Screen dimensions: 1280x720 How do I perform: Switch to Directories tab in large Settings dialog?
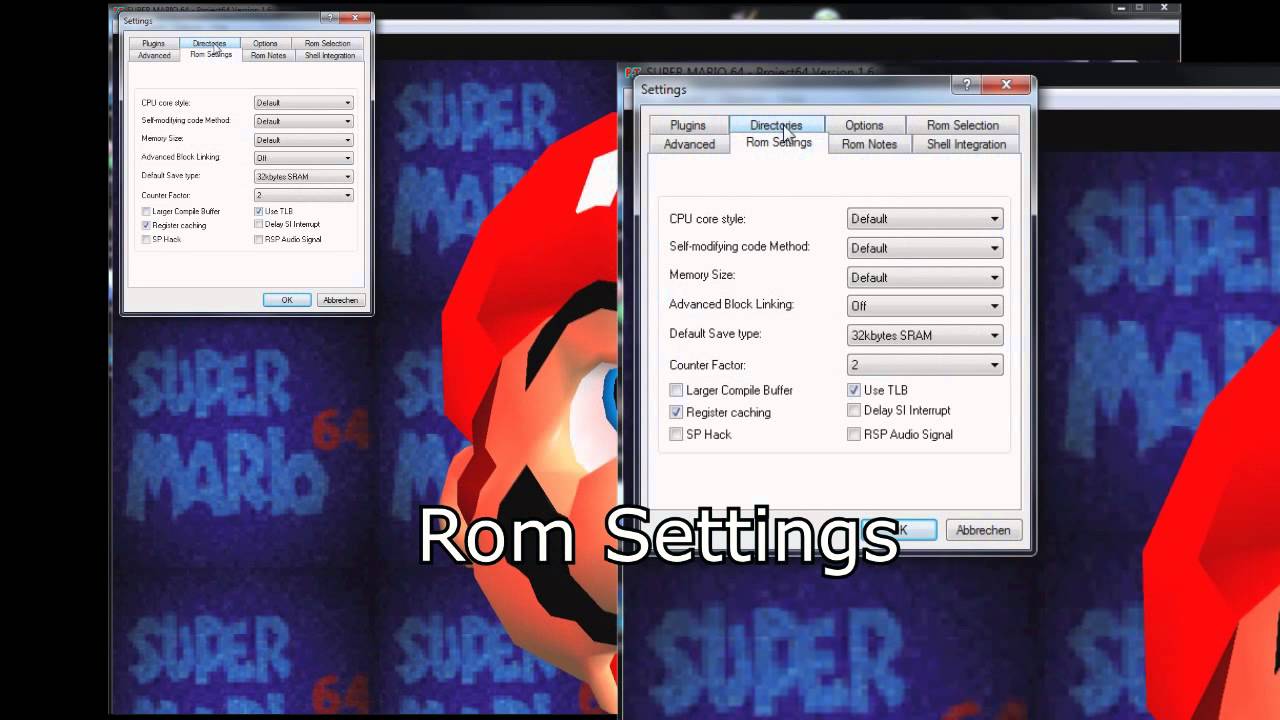[776, 125]
